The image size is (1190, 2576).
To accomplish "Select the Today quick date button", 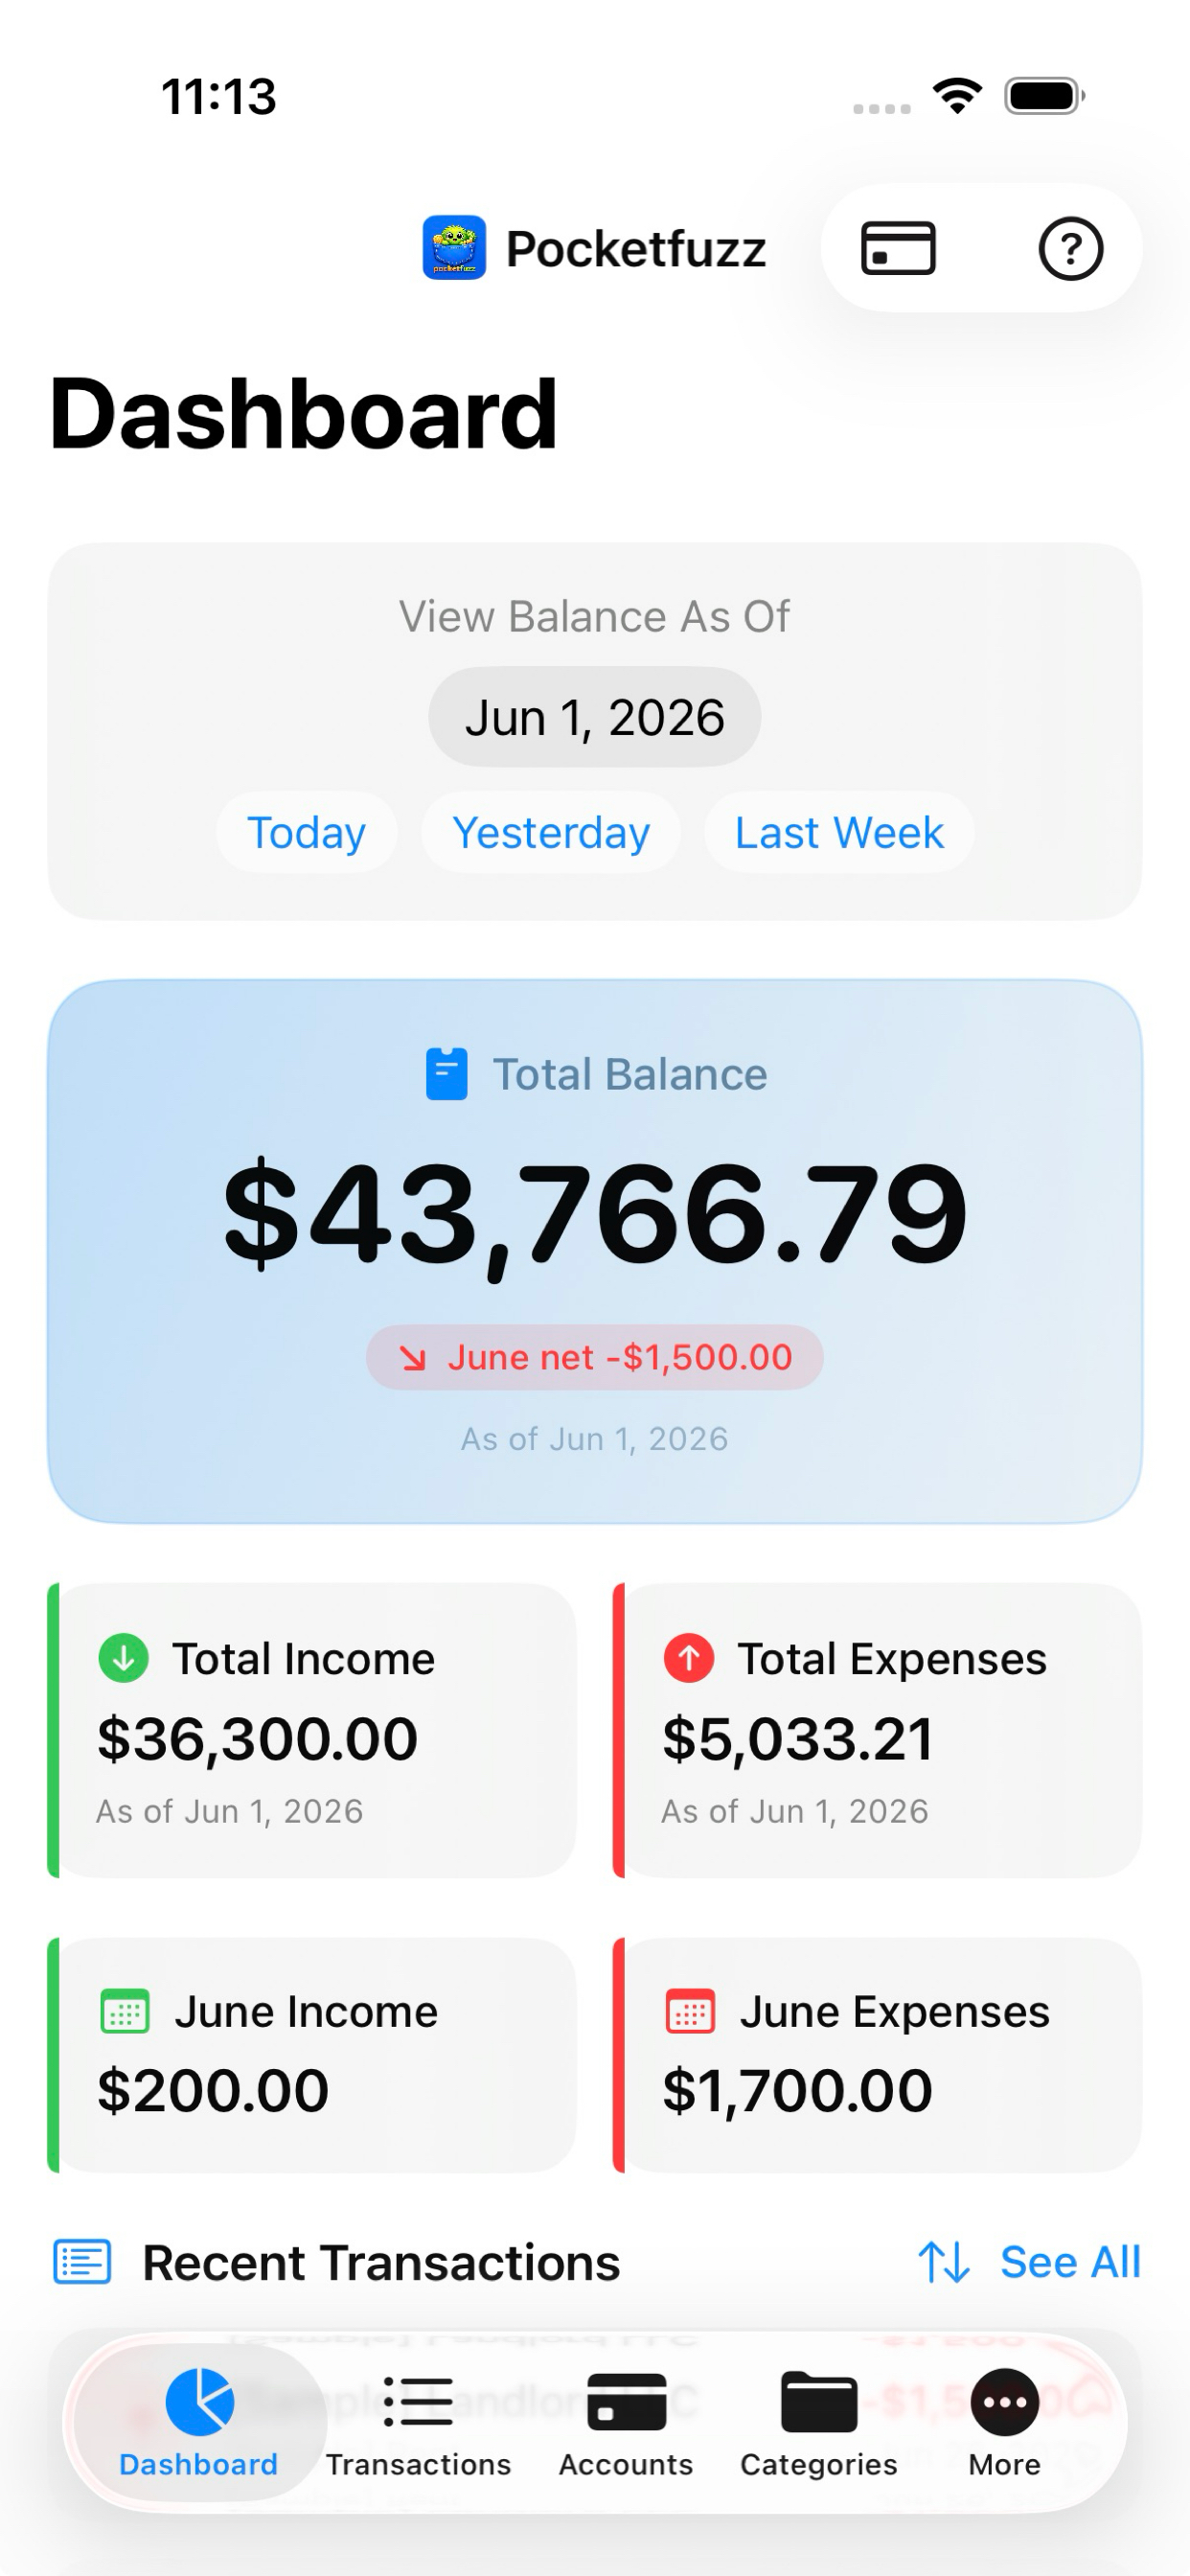I will [x=306, y=832].
